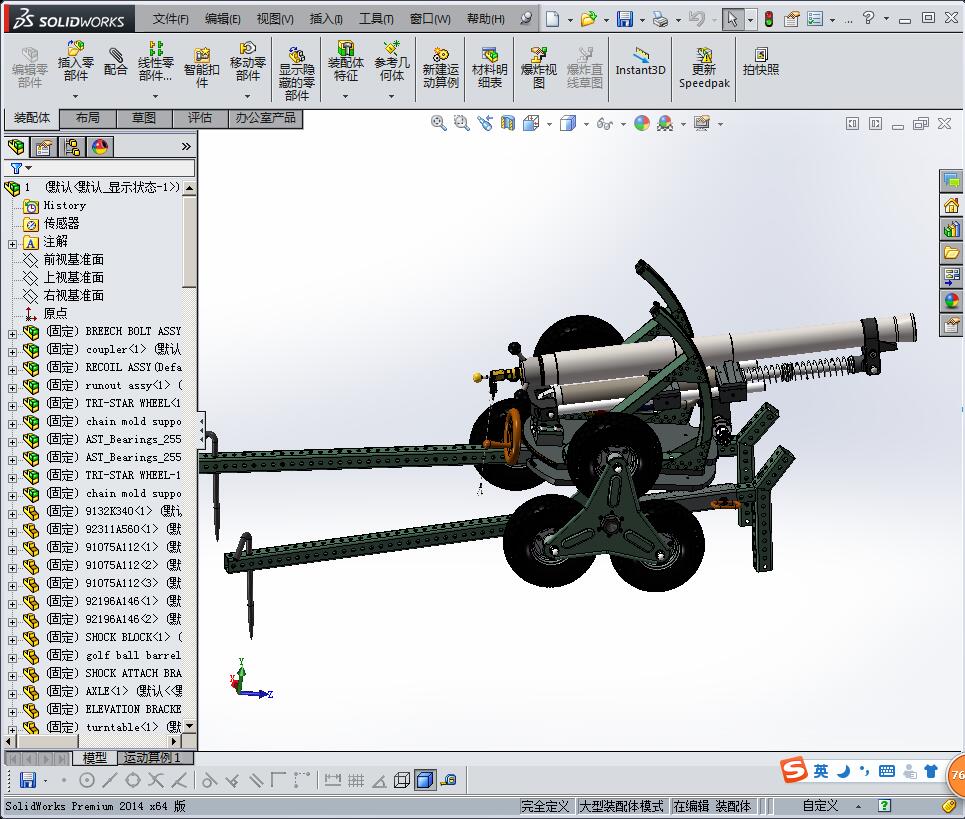Open the Measure tool on bottom toolbar
The image size is (965, 819).
[x=449, y=780]
